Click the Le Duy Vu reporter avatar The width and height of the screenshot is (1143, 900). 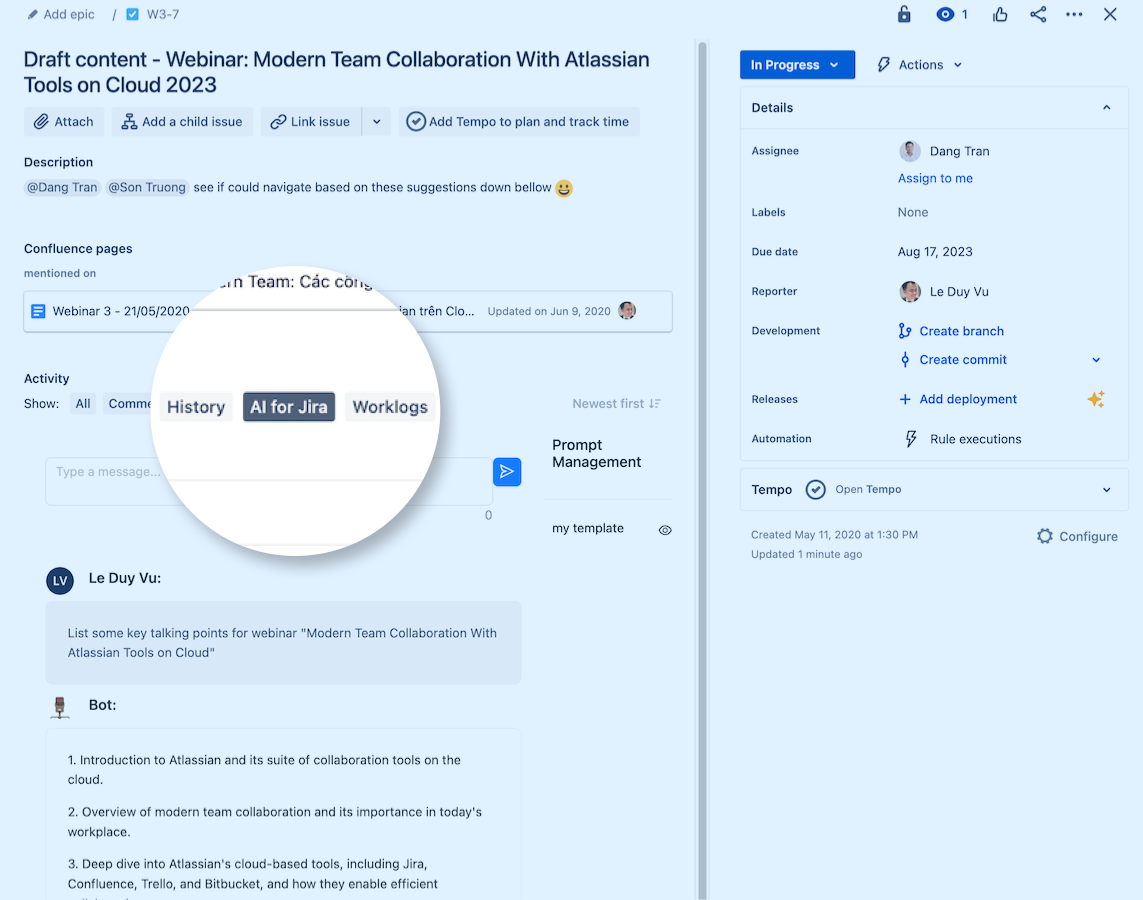[909, 291]
